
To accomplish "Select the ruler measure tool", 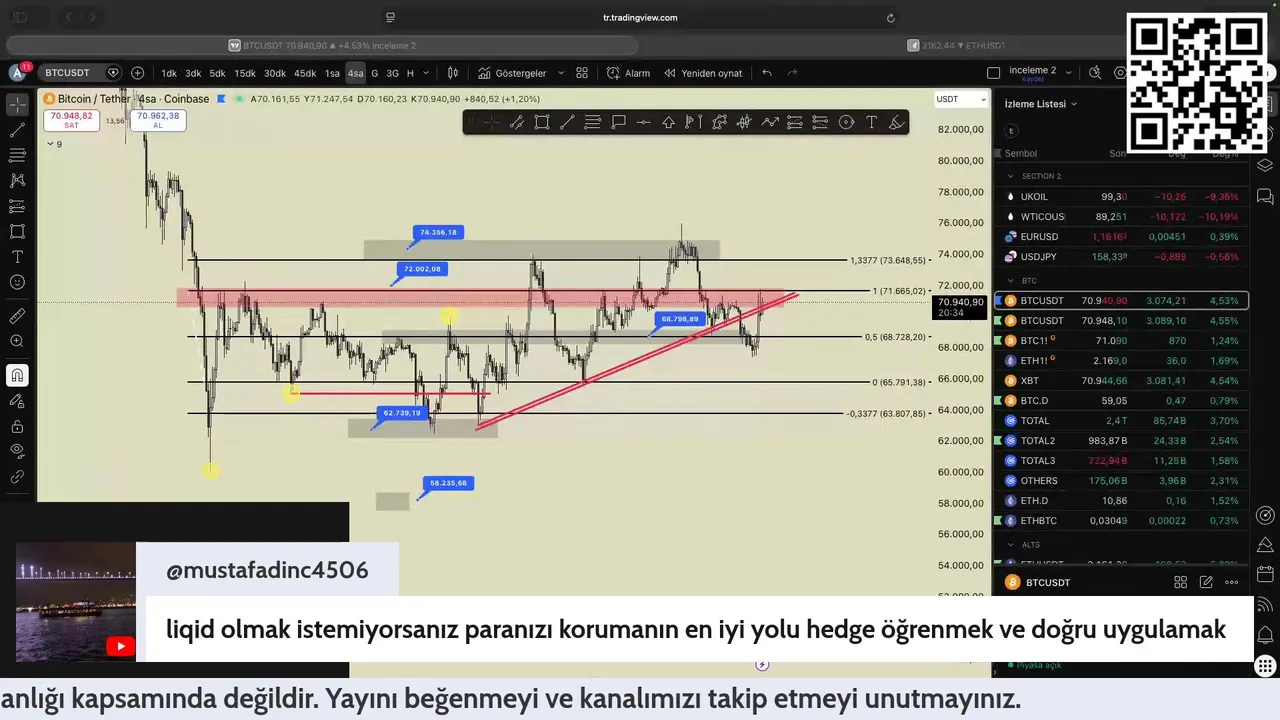I will tap(17, 316).
